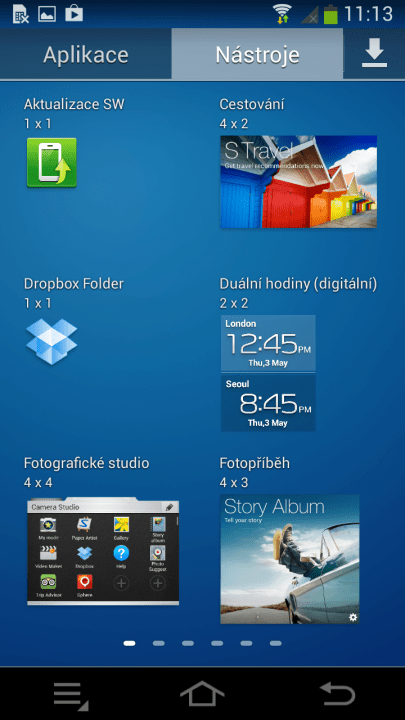The height and width of the screenshot is (720, 405).
Task: Switch to the Aplikace tab
Action: pos(86,54)
